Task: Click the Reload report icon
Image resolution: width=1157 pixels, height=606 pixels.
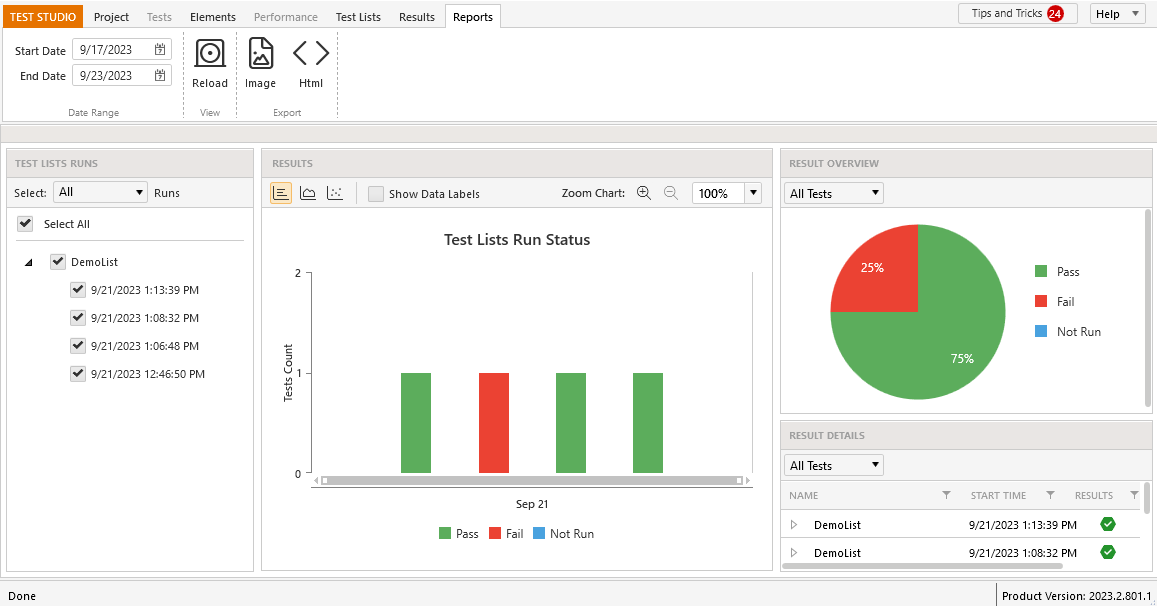Action: (x=210, y=54)
